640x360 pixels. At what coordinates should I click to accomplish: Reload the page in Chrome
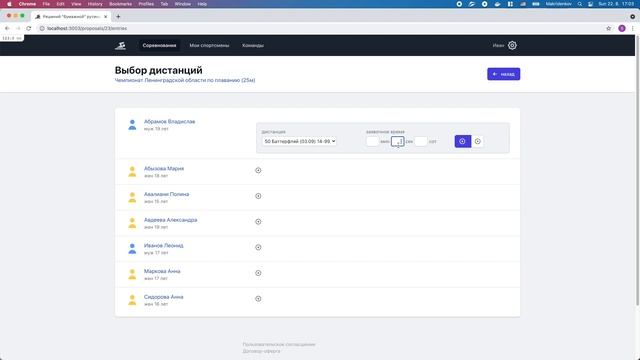tap(29, 28)
